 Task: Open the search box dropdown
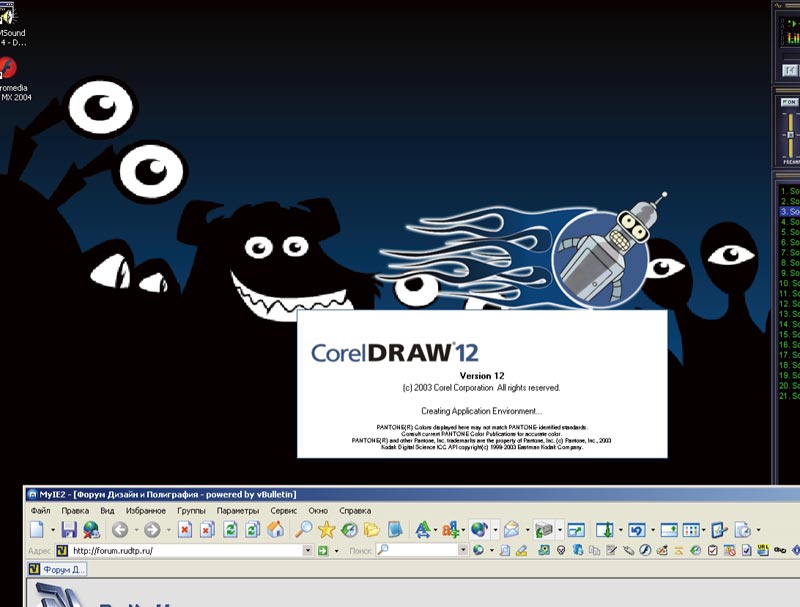pos(463,550)
